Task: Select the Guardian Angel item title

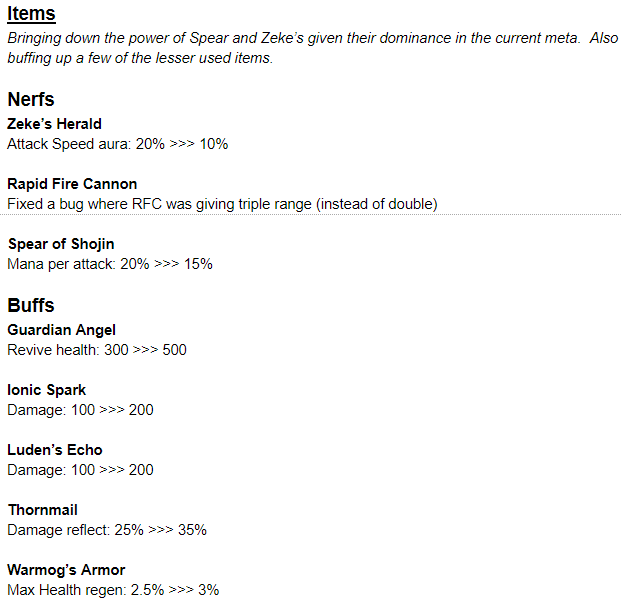Action: 62,330
